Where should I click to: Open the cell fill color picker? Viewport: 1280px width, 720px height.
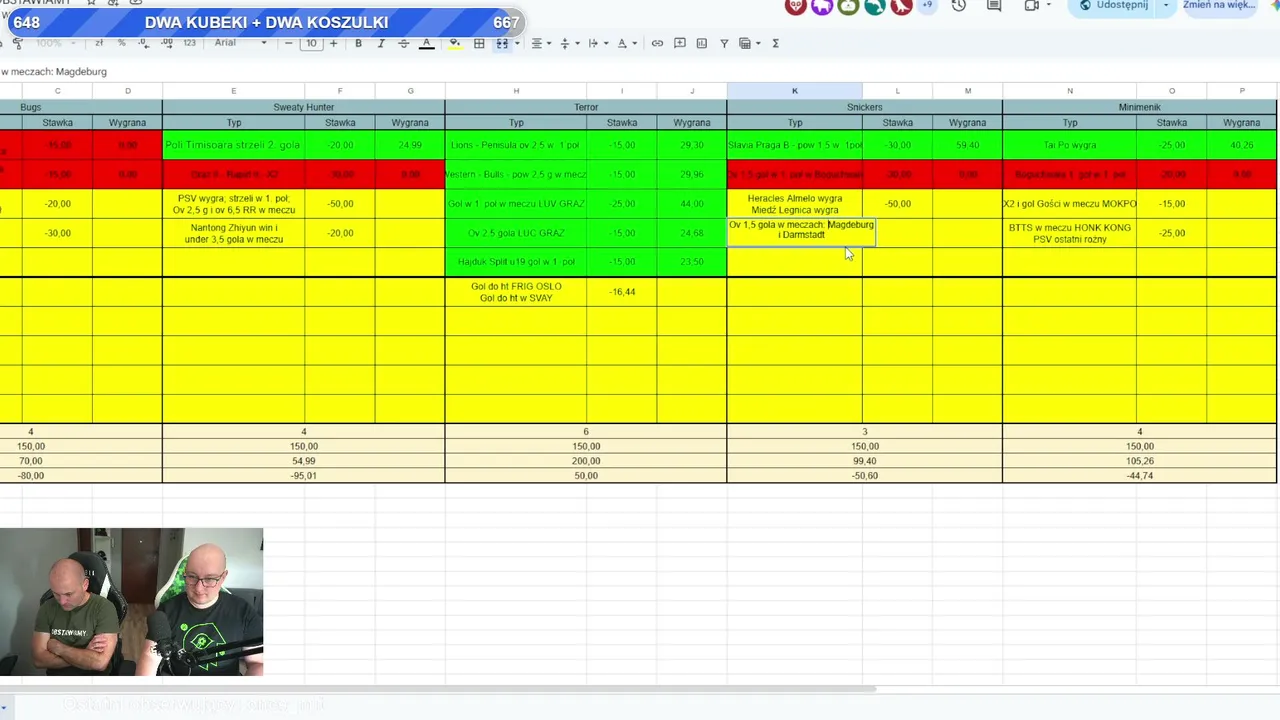pos(455,43)
